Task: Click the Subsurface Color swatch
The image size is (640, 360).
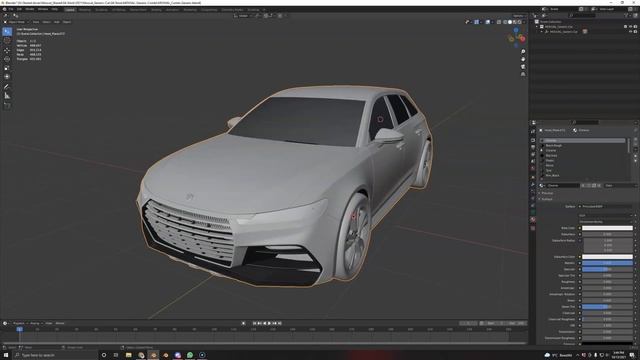Action: pos(607,257)
